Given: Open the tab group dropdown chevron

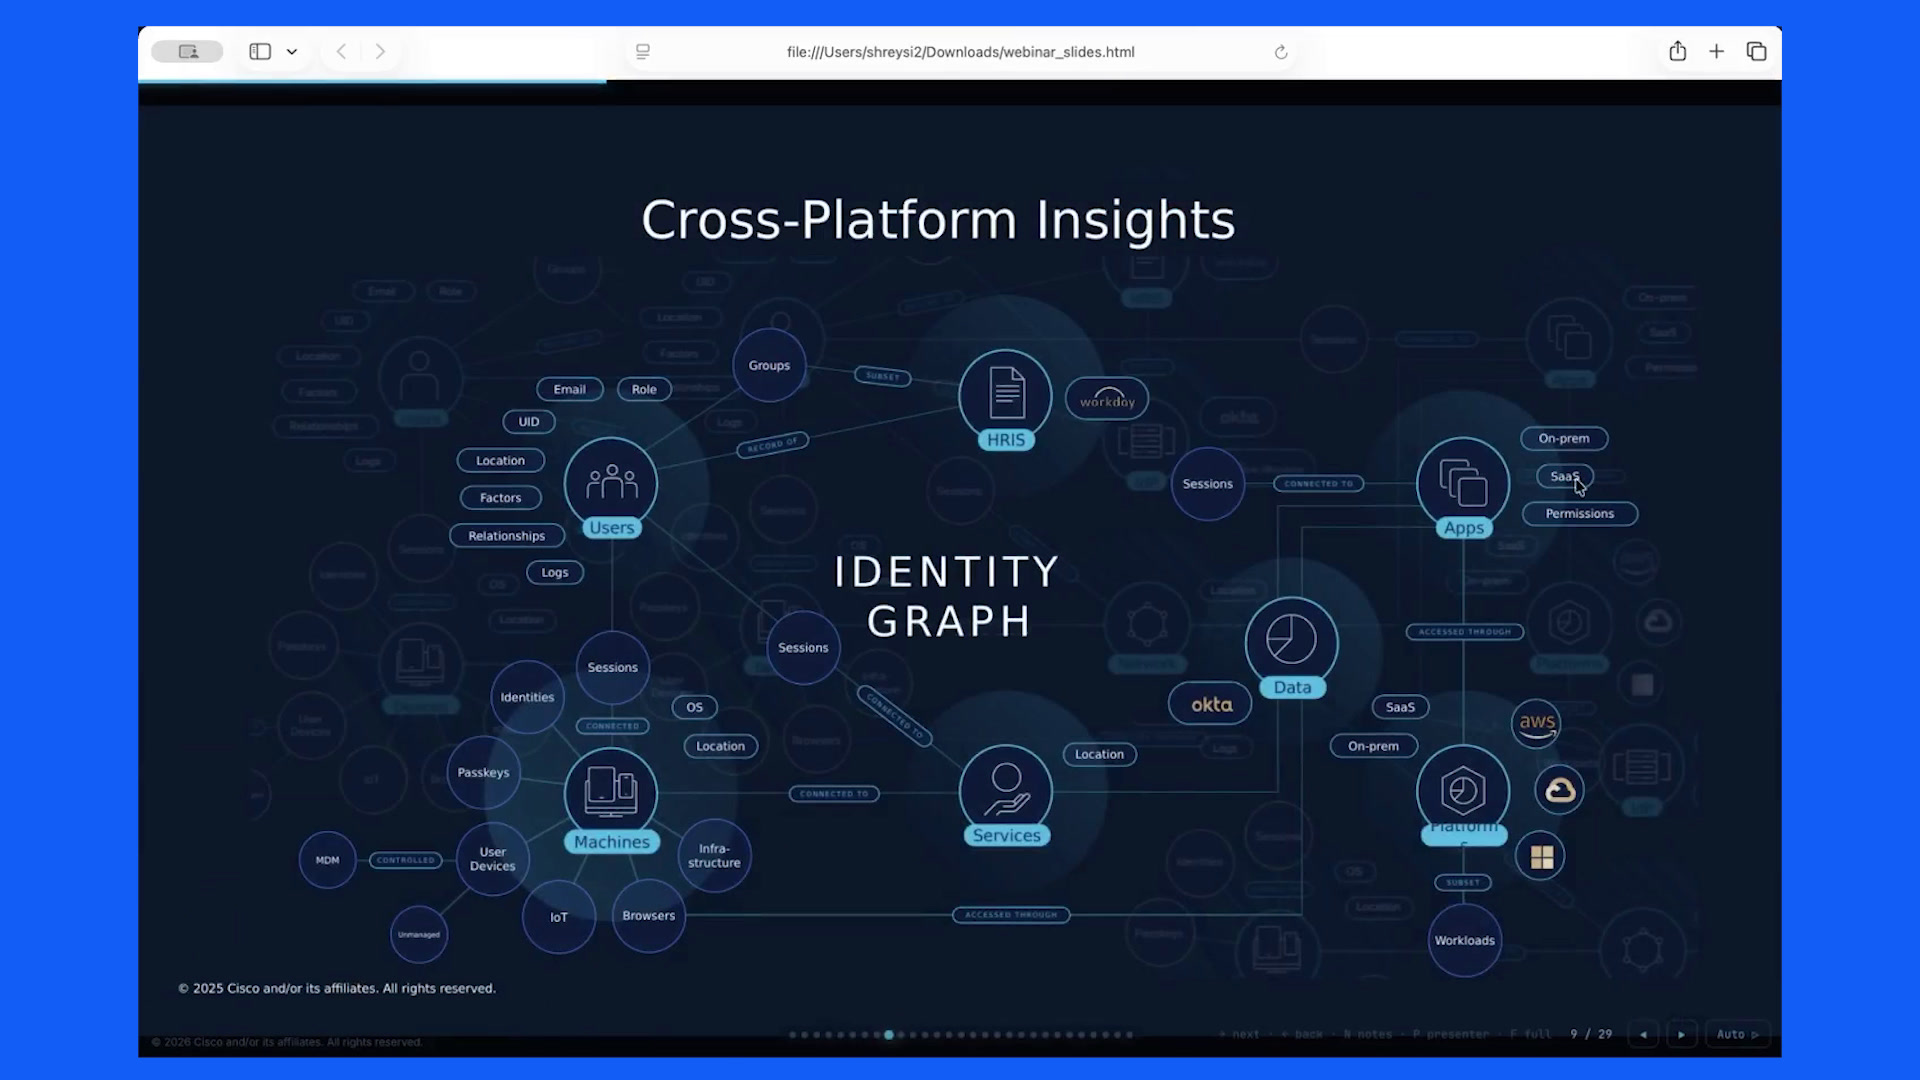Looking at the screenshot, I should [292, 52].
